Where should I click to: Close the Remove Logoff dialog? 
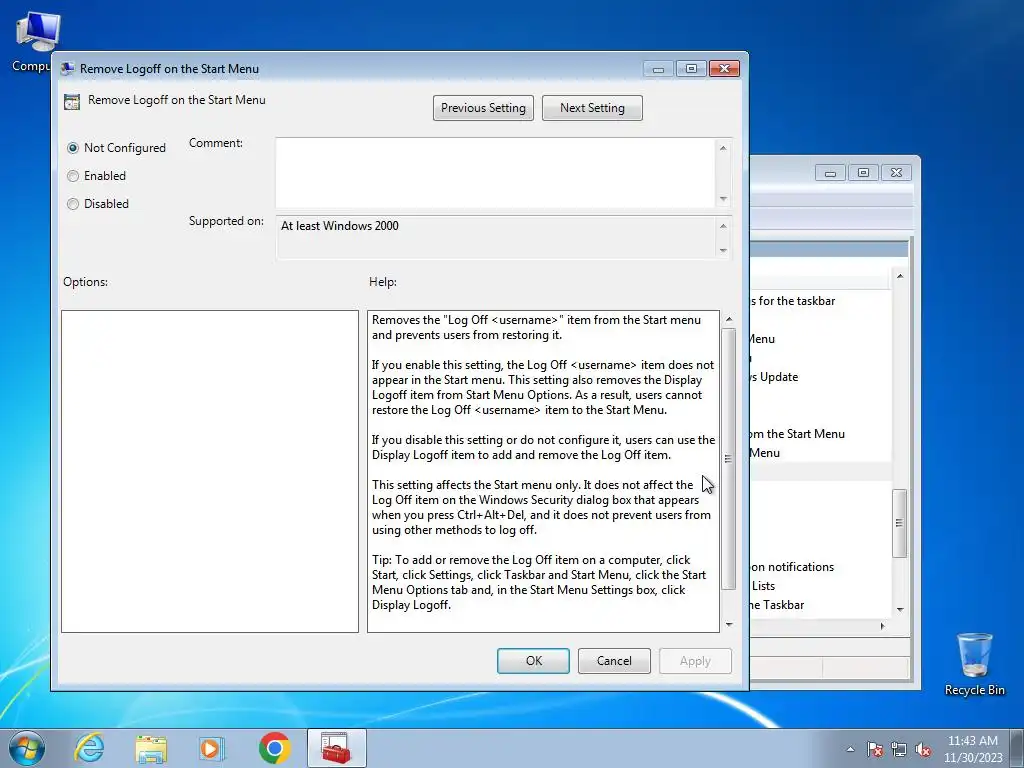[x=724, y=69]
